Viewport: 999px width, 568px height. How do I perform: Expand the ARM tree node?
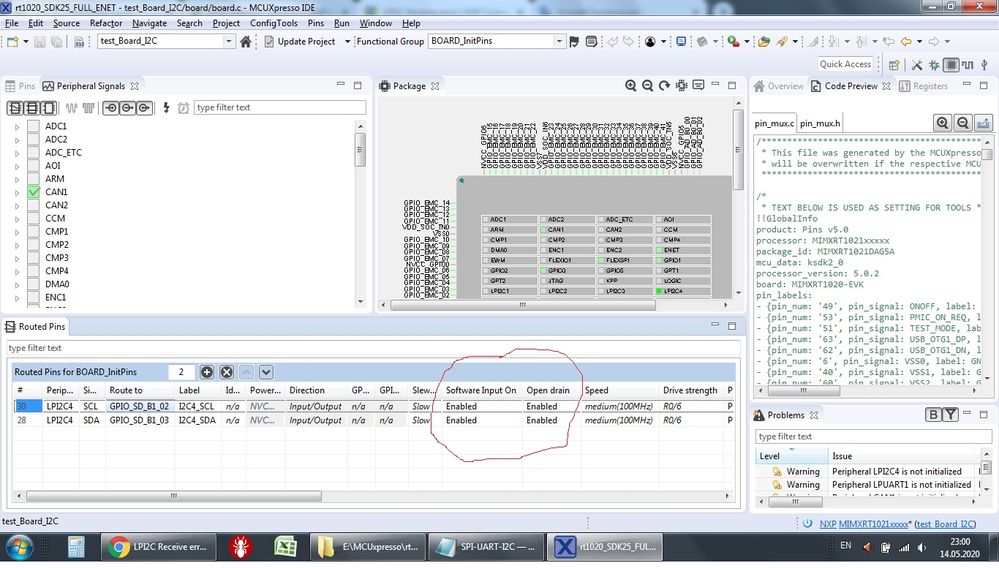[17, 179]
